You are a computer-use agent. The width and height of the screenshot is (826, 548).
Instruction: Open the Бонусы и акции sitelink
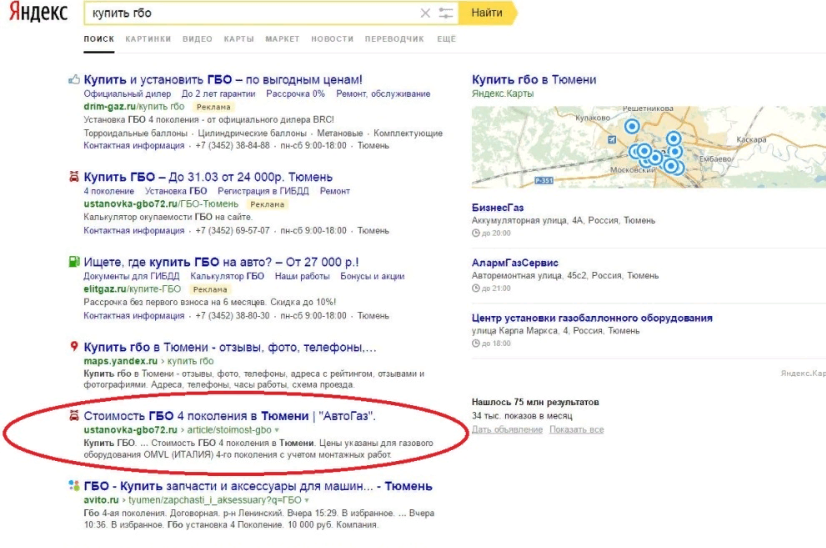click(372, 276)
